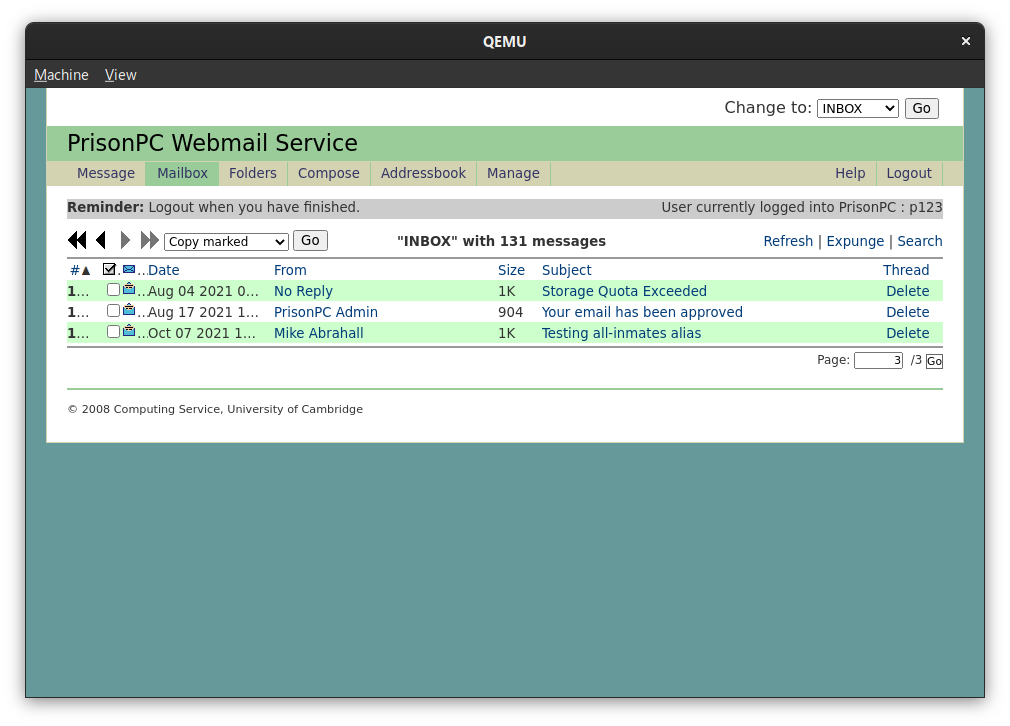Tick checkbox for No Reply message

[x=113, y=290]
